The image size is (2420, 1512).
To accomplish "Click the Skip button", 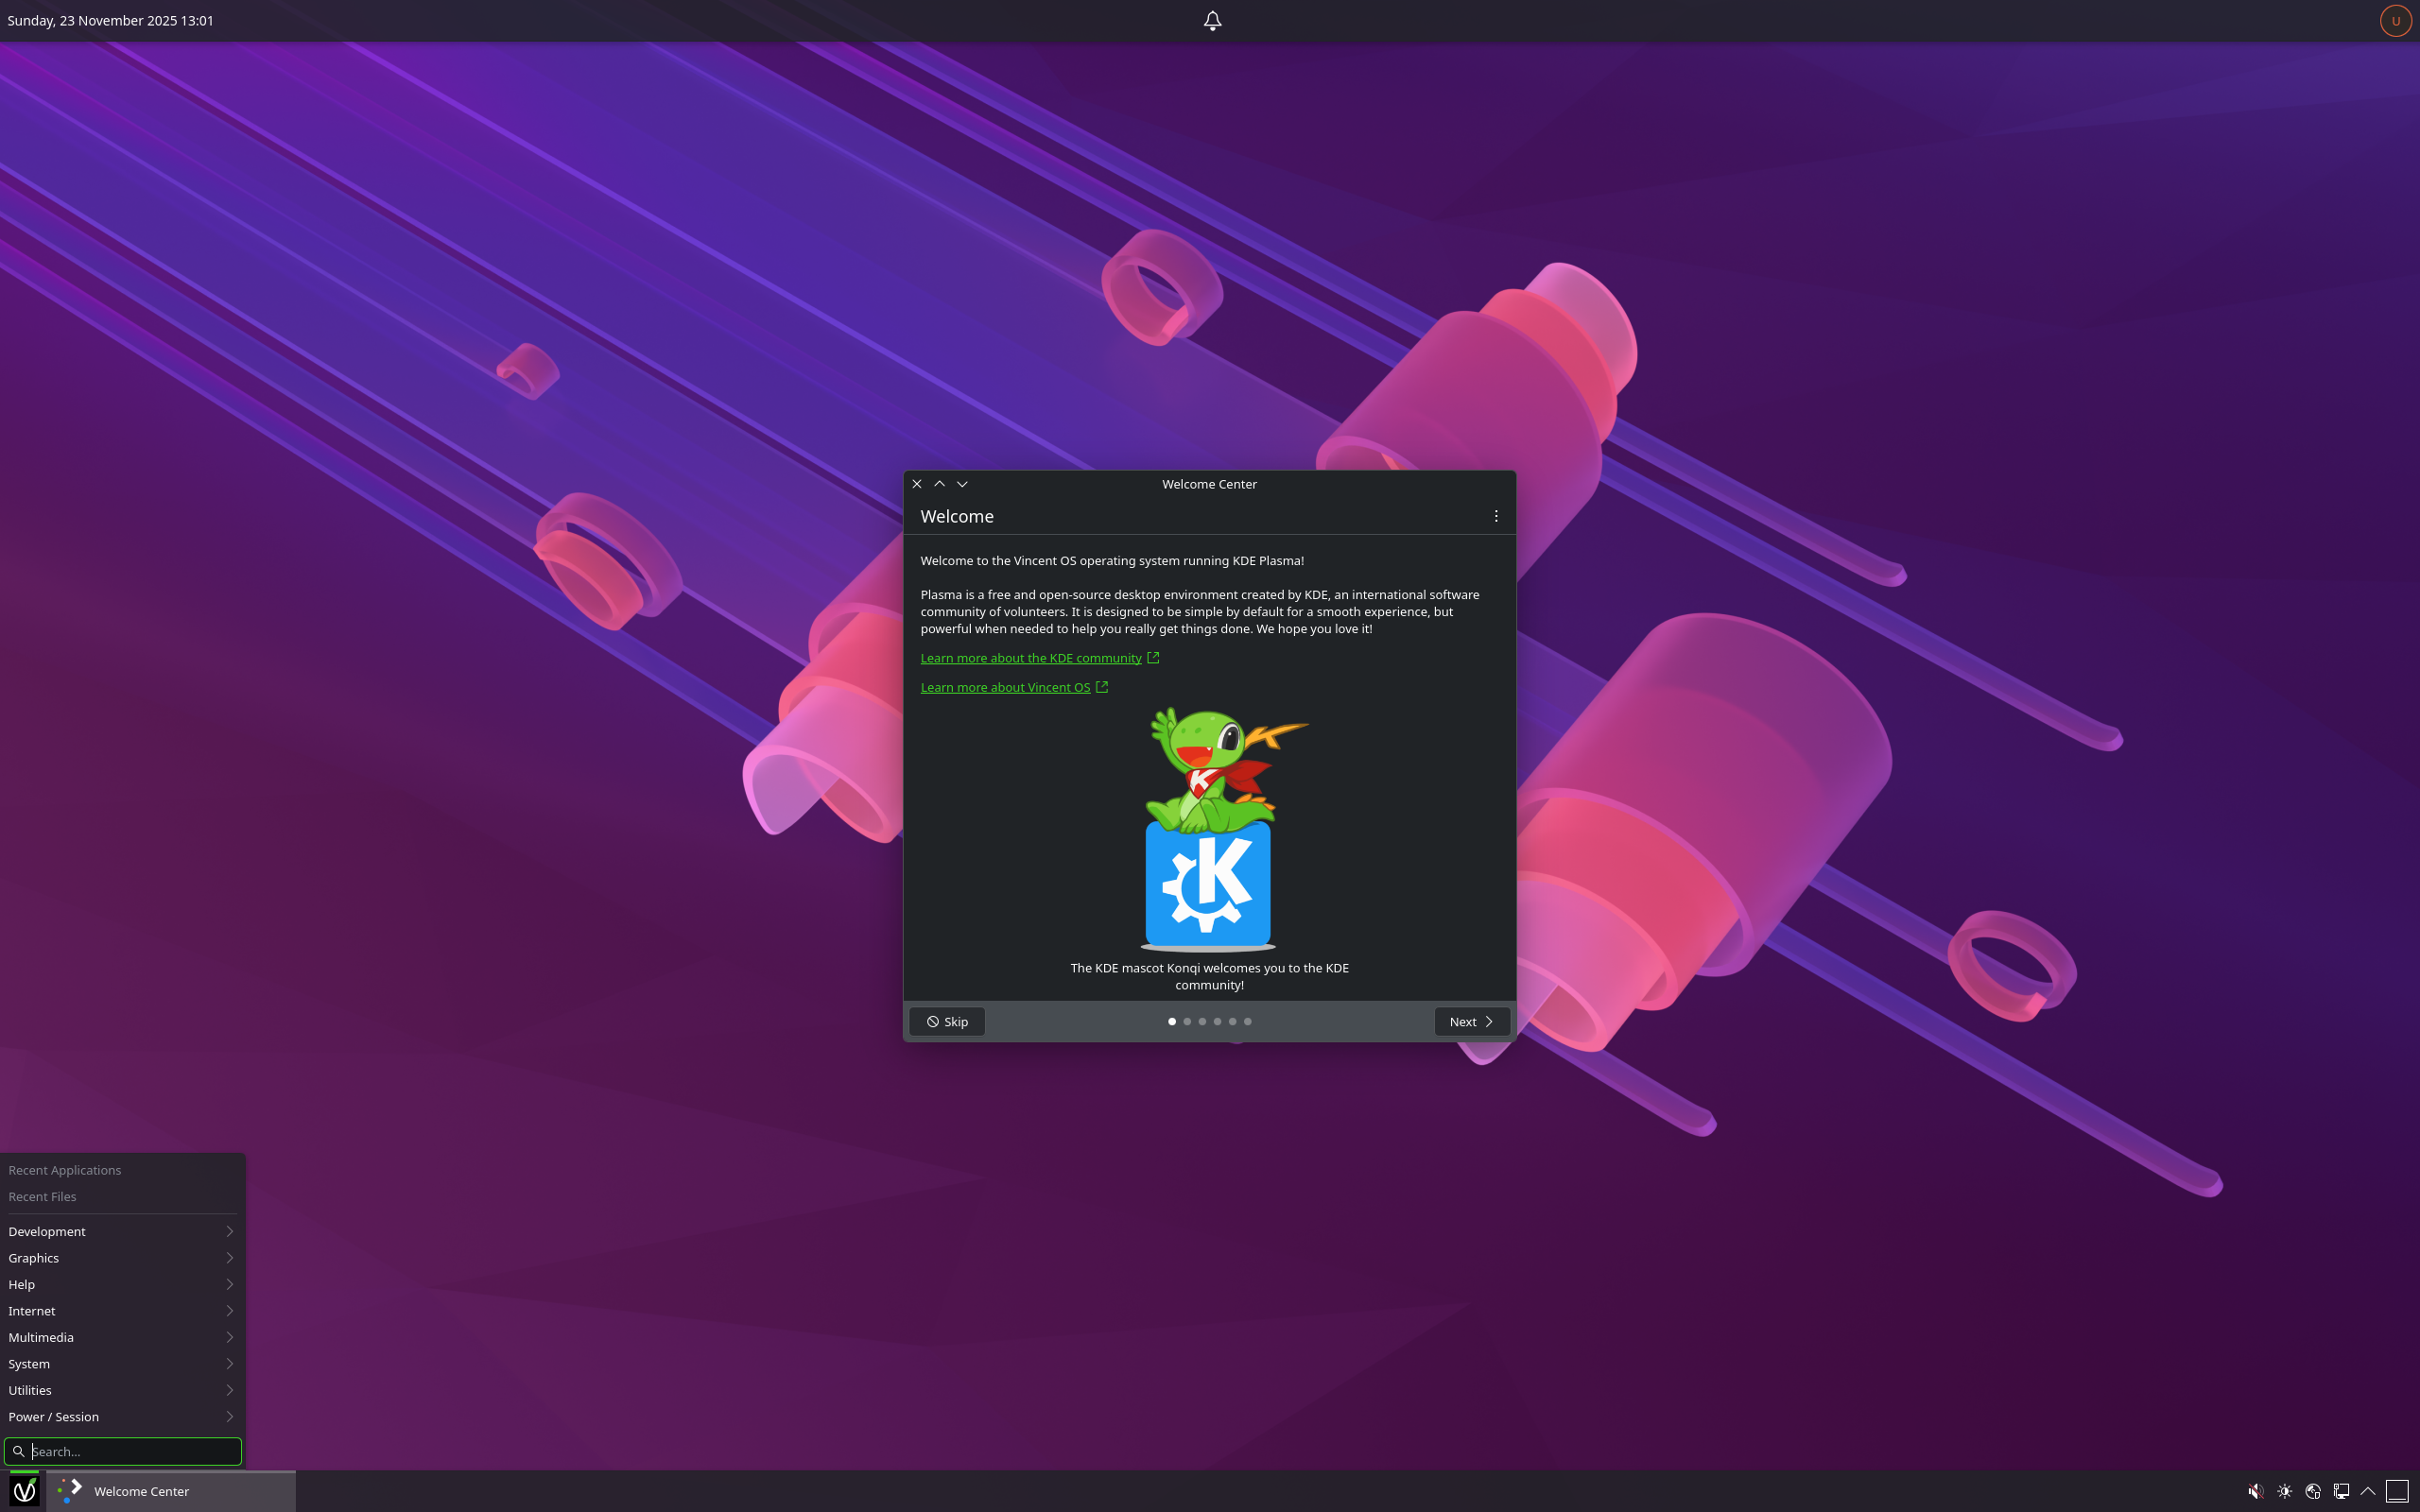I will click(x=947, y=1021).
